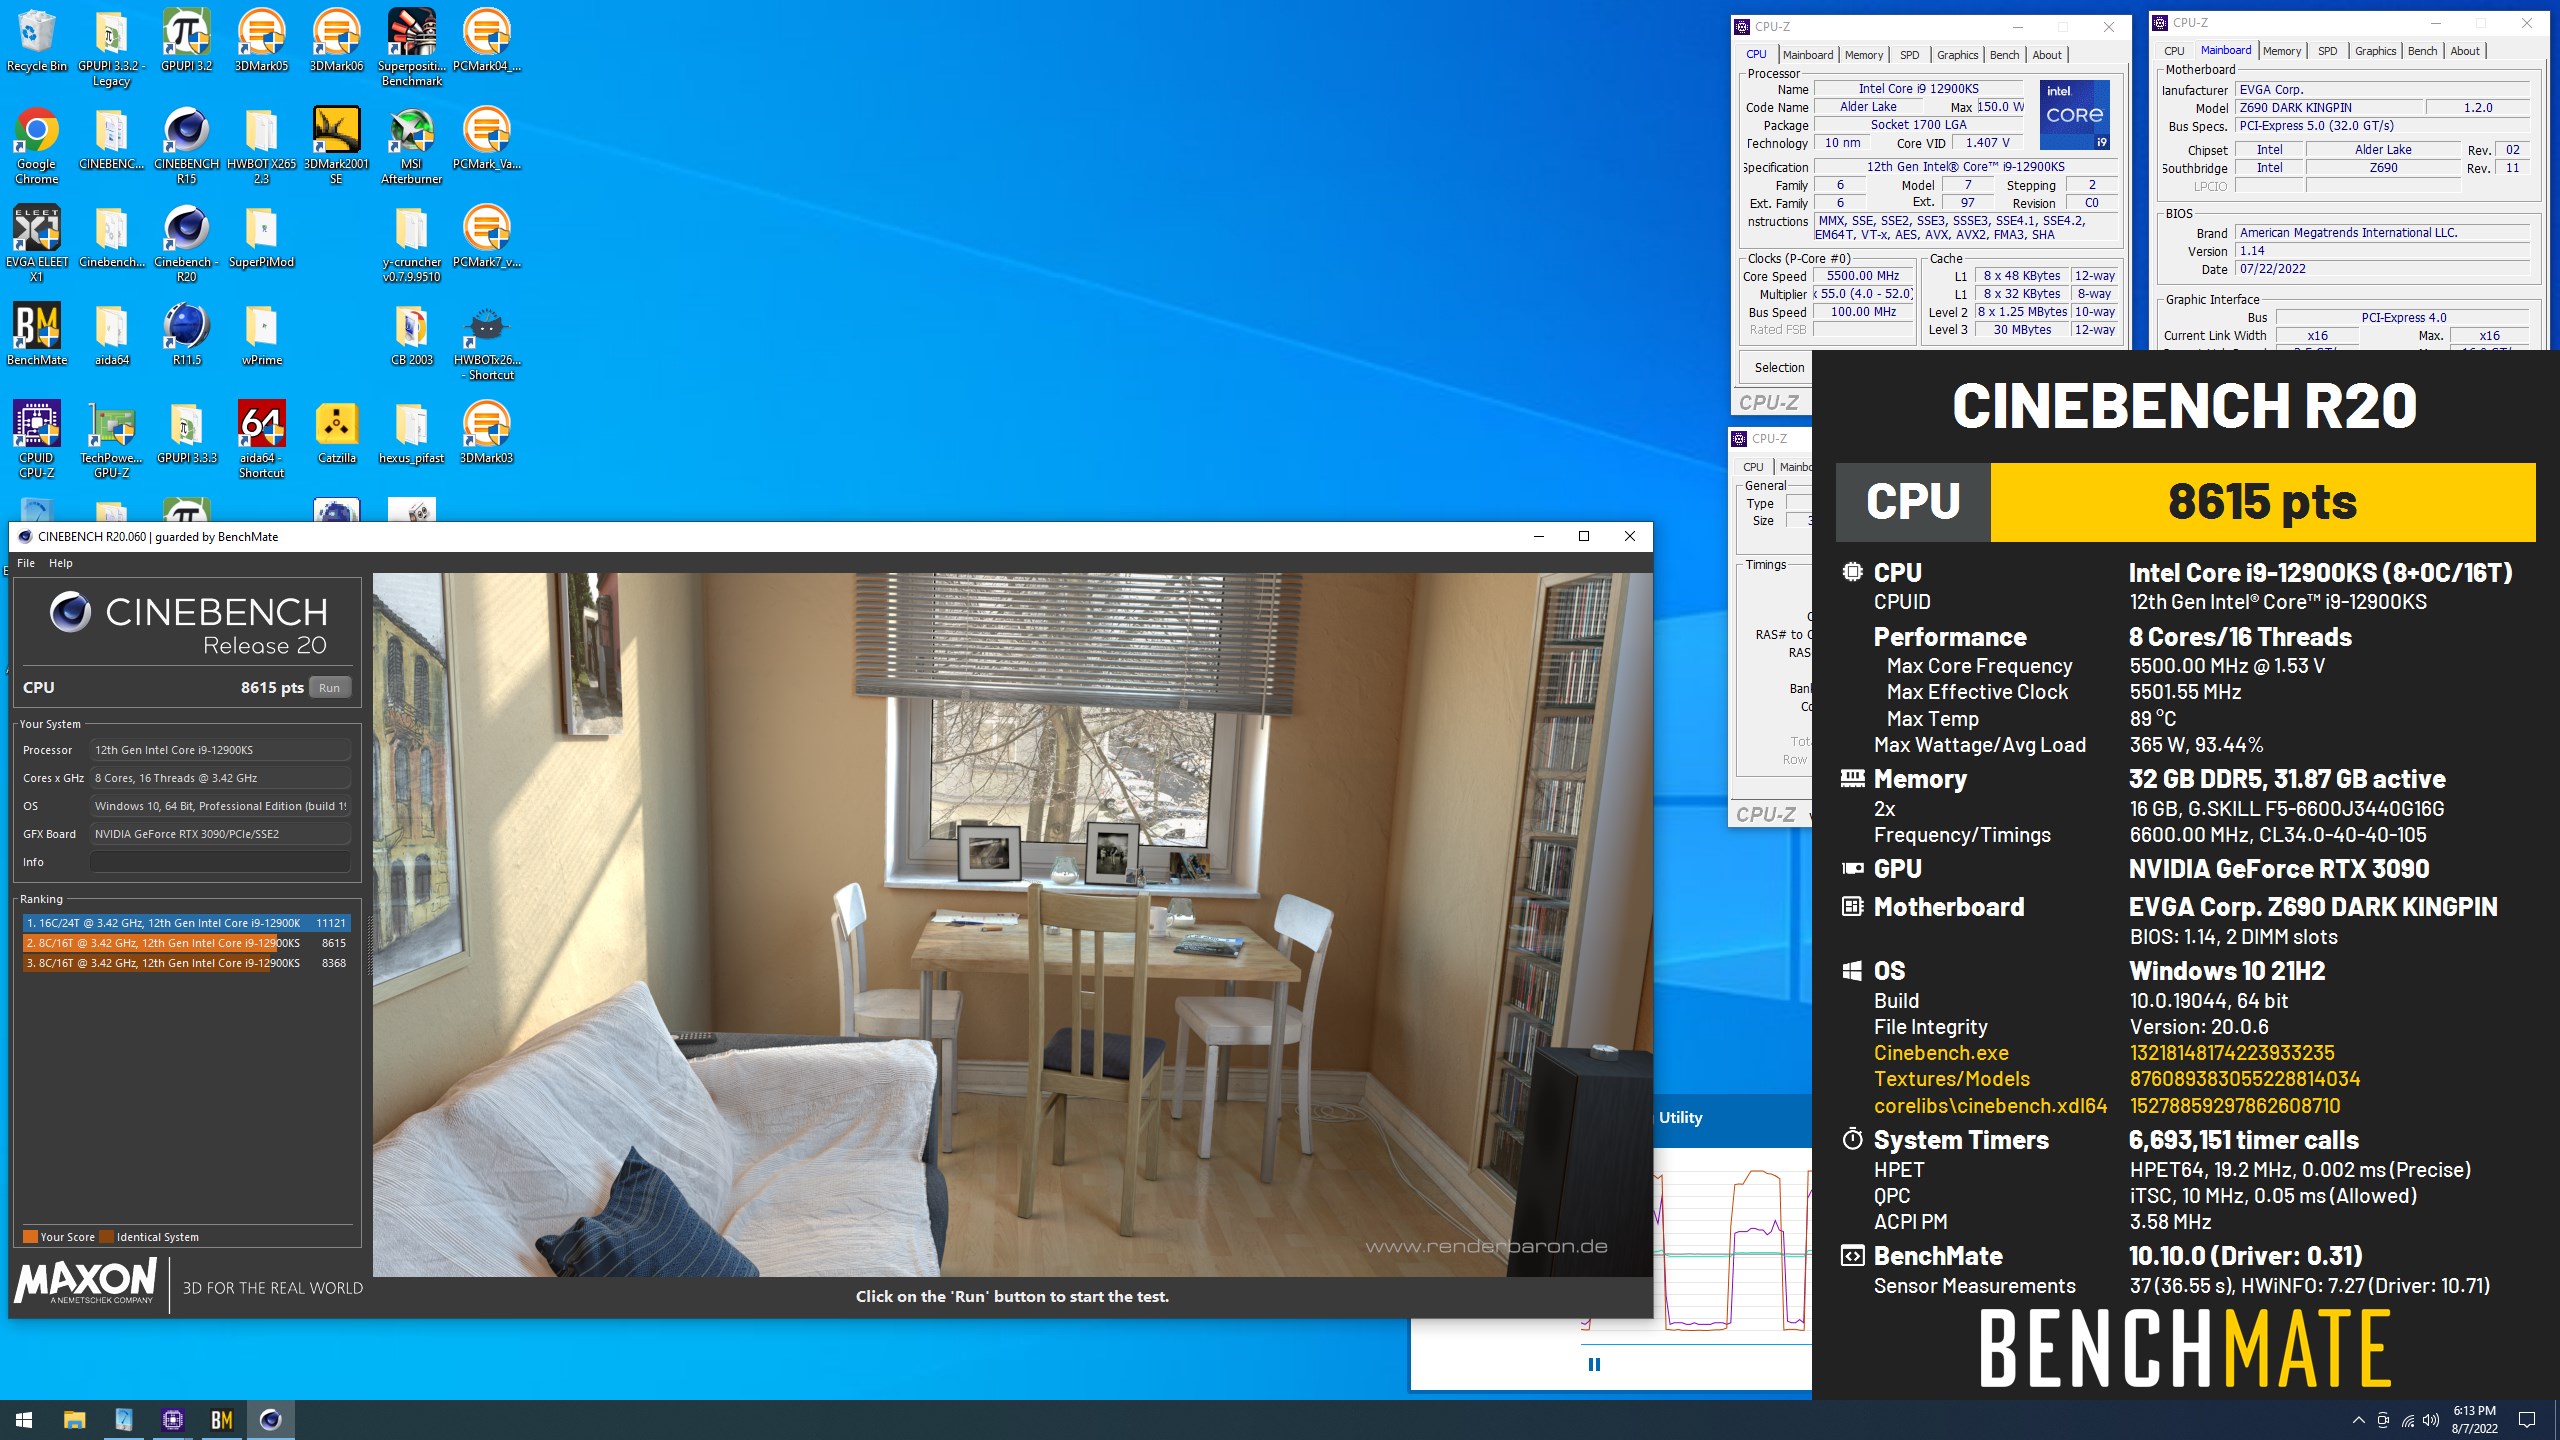The height and width of the screenshot is (1440, 2560).
Task: Open GPUPI 3.2 desktop icon
Action: coord(186,41)
